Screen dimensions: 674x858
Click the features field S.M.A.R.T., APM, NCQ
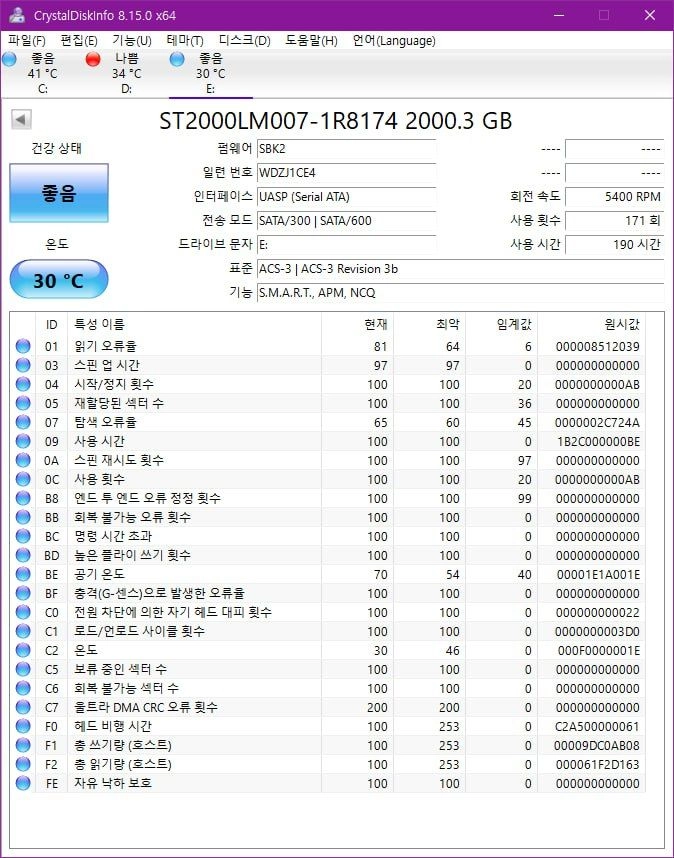pos(460,293)
